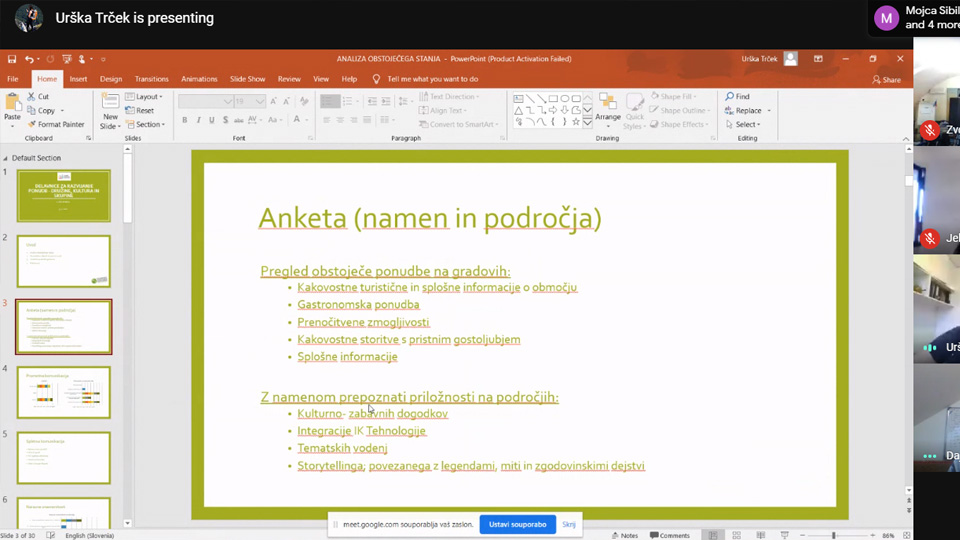
Task: Click the Find magnifier icon
Action: point(731,97)
